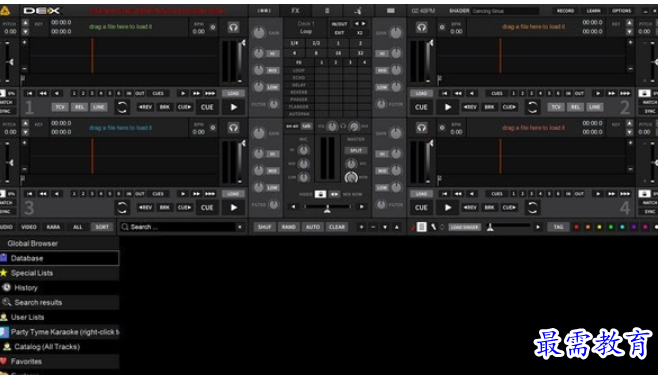This screenshot has width=658, height=375.
Task: Click the microphone icon in browser toolbar
Action: tap(433, 227)
